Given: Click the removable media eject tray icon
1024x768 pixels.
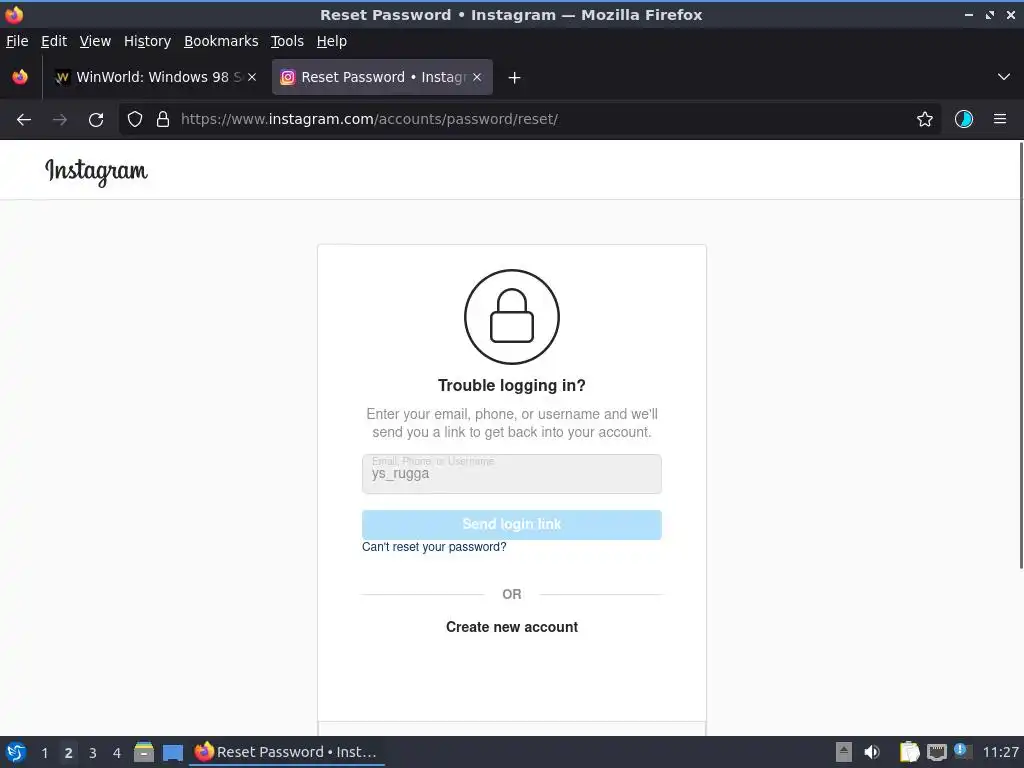Looking at the screenshot, I should (x=844, y=752).
